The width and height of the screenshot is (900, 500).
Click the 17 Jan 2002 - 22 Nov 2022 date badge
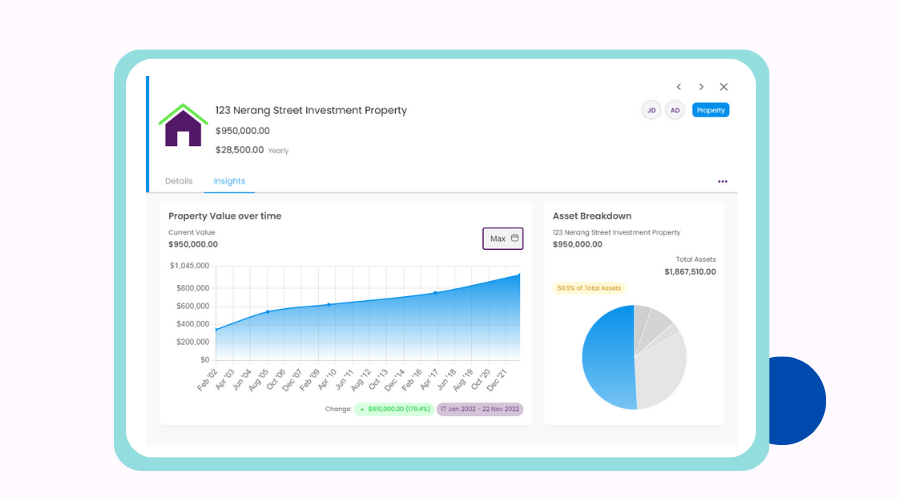[480, 409]
